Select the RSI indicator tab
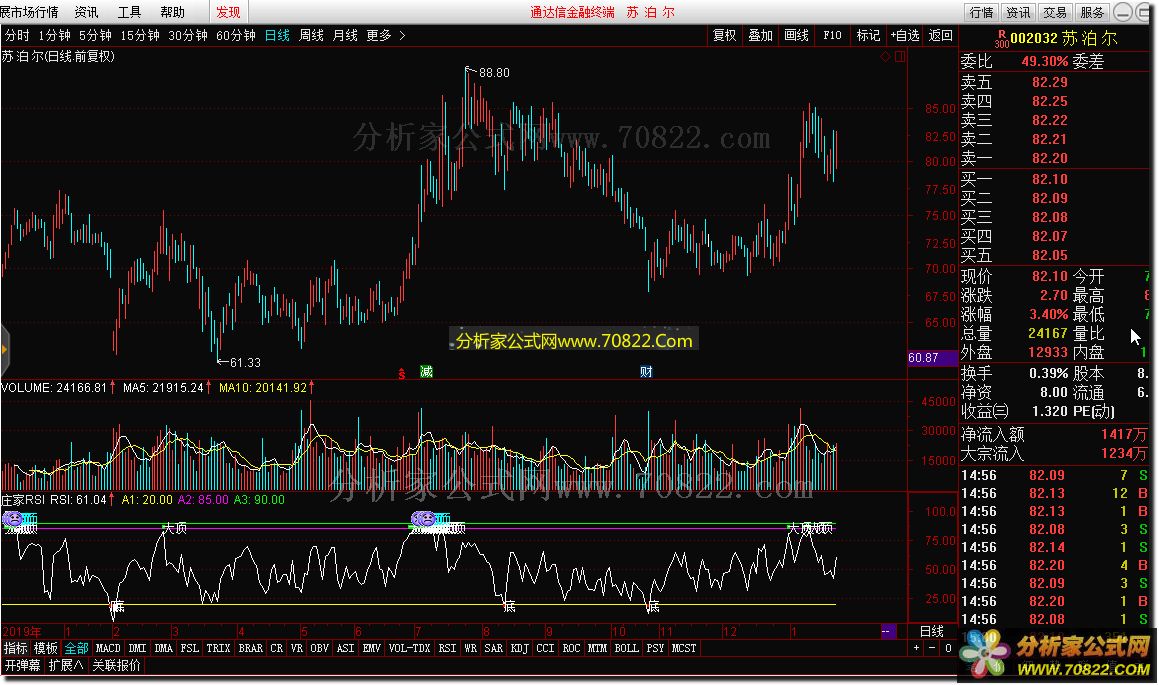Viewport: 1159px width, 685px height. pos(447,648)
